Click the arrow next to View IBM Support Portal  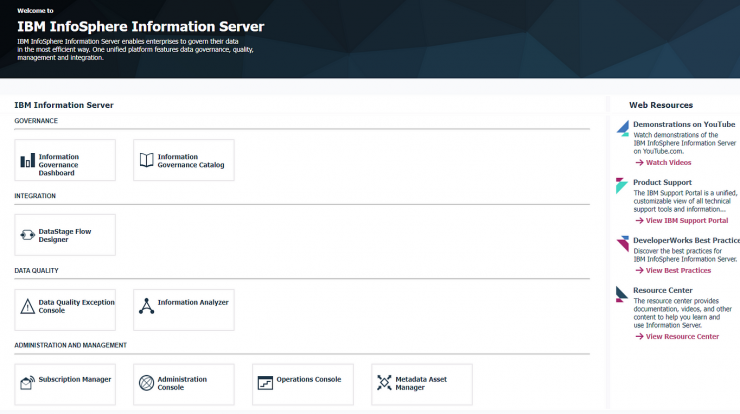coord(639,220)
